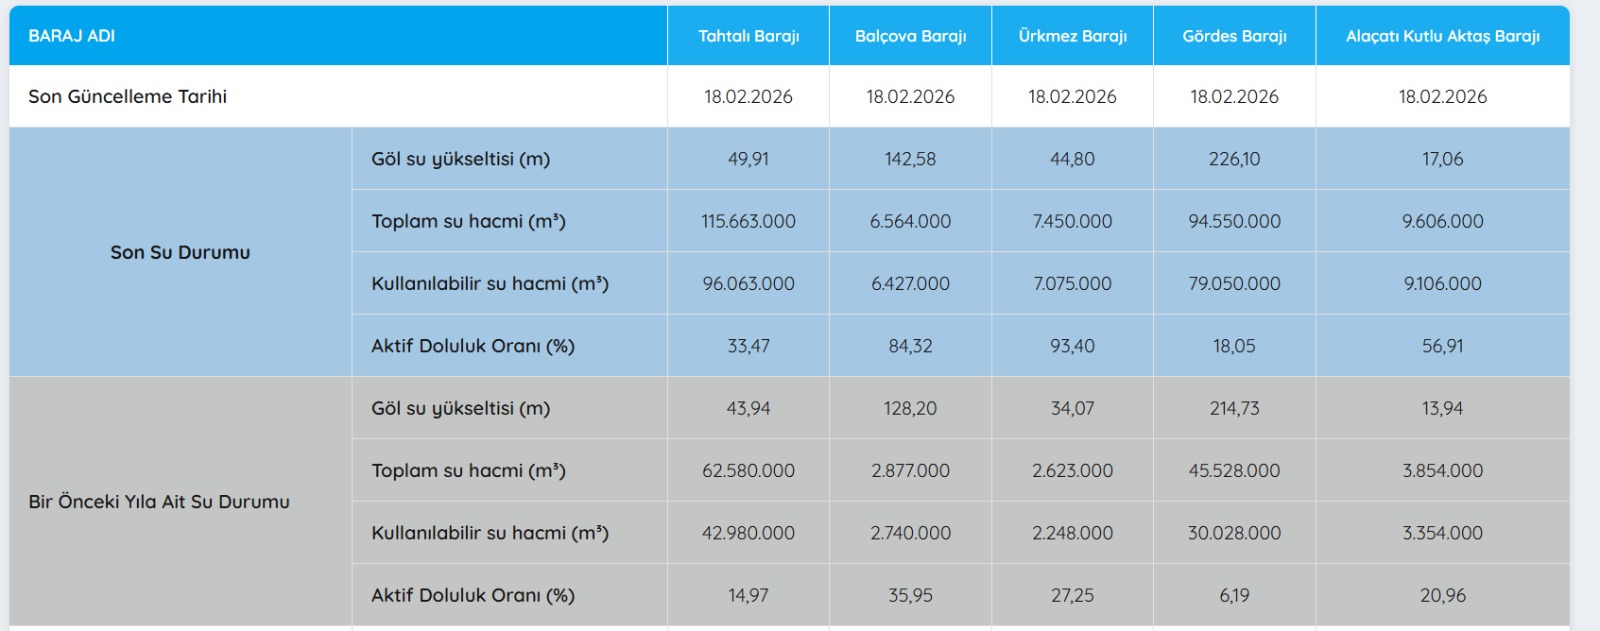Image resolution: width=1600 pixels, height=631 pixels.
Task: Select the 56,91 fill rate value
Action: point(1442,346)
